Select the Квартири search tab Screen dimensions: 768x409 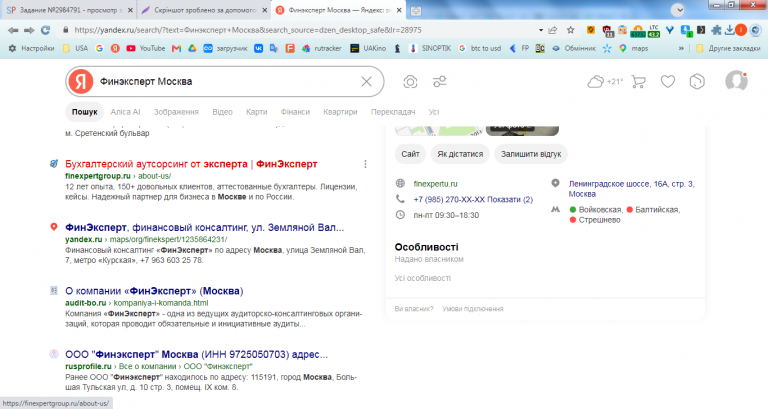[x=340, y=112]
